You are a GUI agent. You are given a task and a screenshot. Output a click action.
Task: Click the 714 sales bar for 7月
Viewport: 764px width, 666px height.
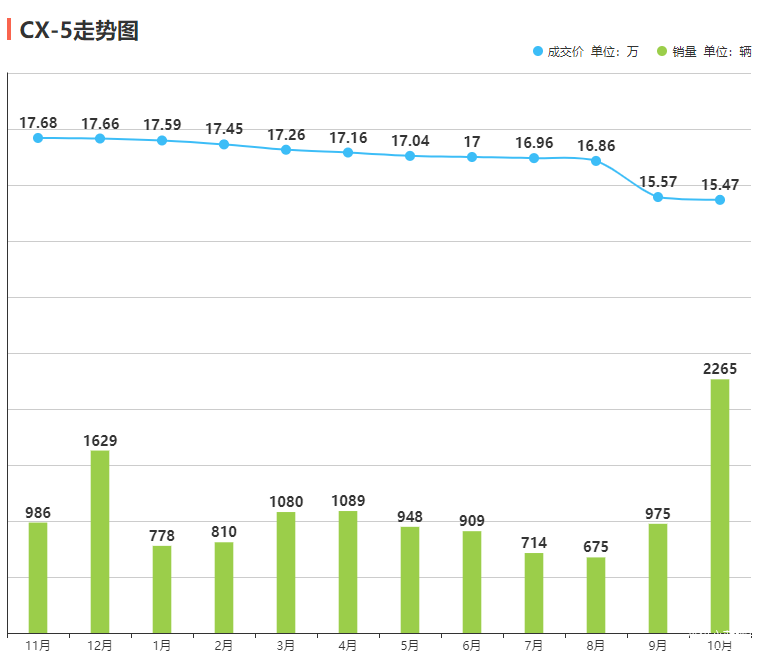[x=534, y=592]
